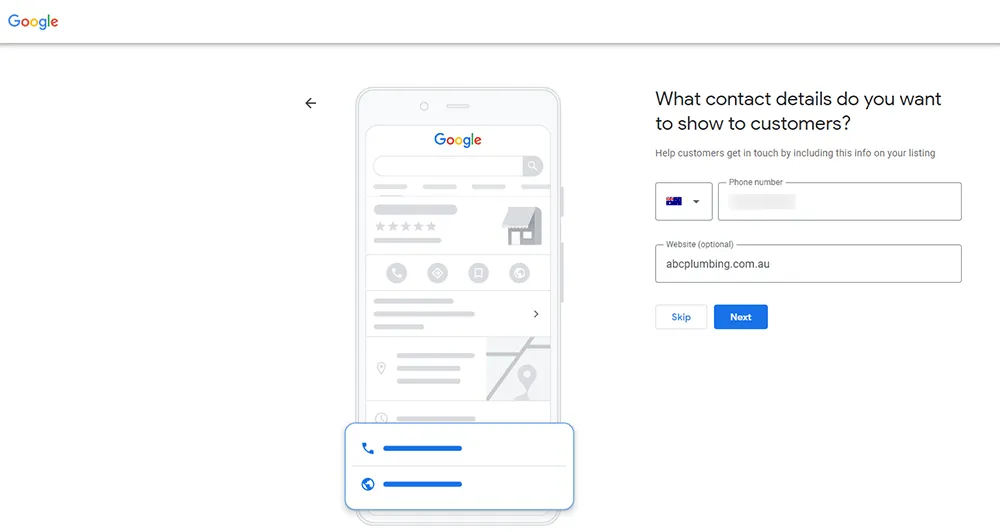
Task: Click the map pin location icon in mockup
Action: coord(381,368)
